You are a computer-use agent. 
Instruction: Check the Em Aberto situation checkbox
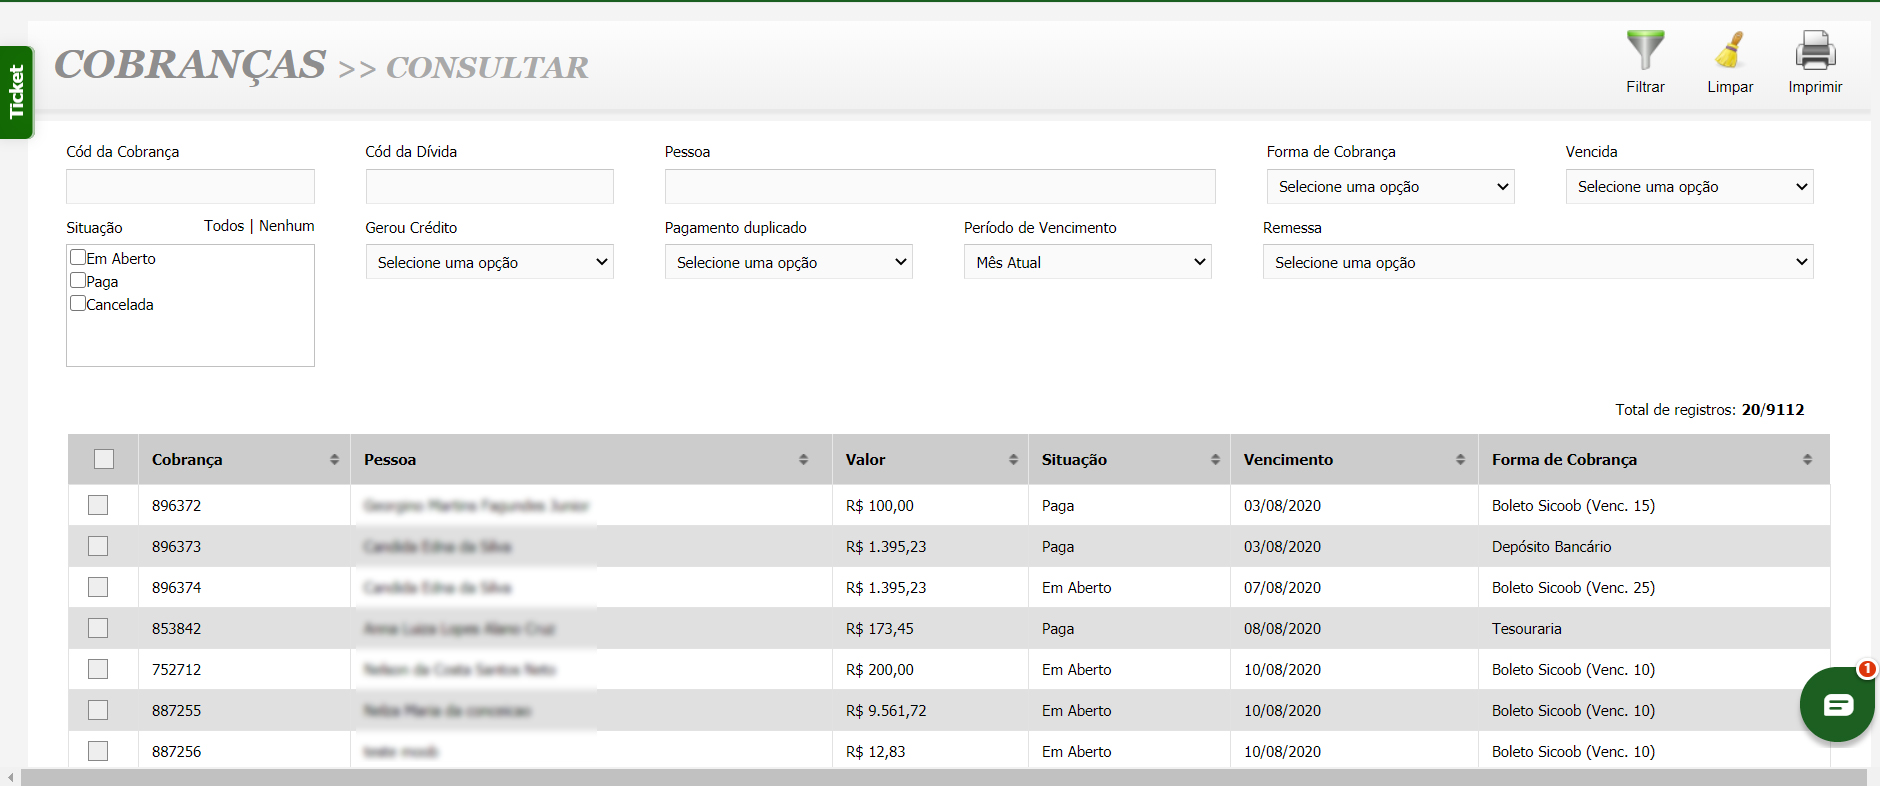pyautogui.click(x=78, y=258)
